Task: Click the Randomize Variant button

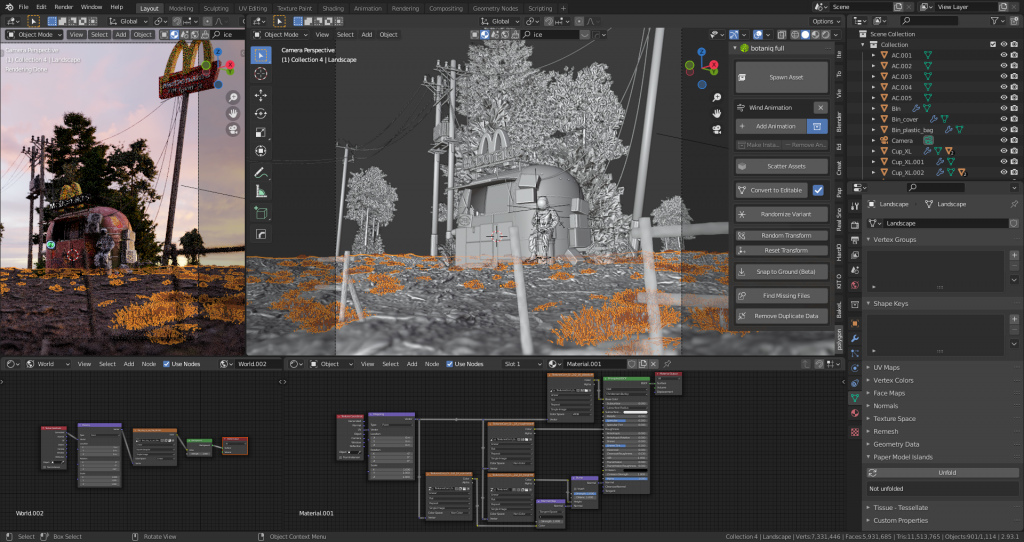Action: pyautogui.click(x=782, y=214)
